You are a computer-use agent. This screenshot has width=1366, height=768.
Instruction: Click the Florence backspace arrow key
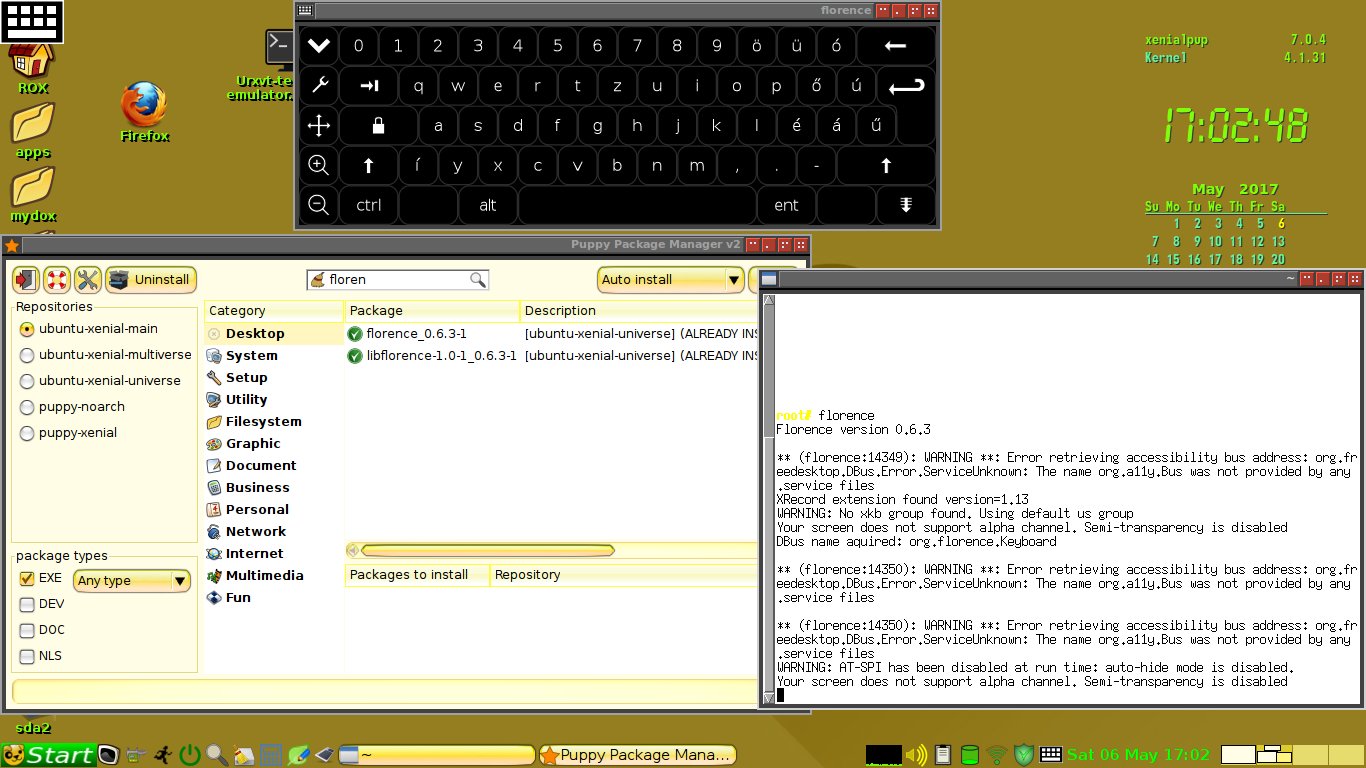[895, 45]
